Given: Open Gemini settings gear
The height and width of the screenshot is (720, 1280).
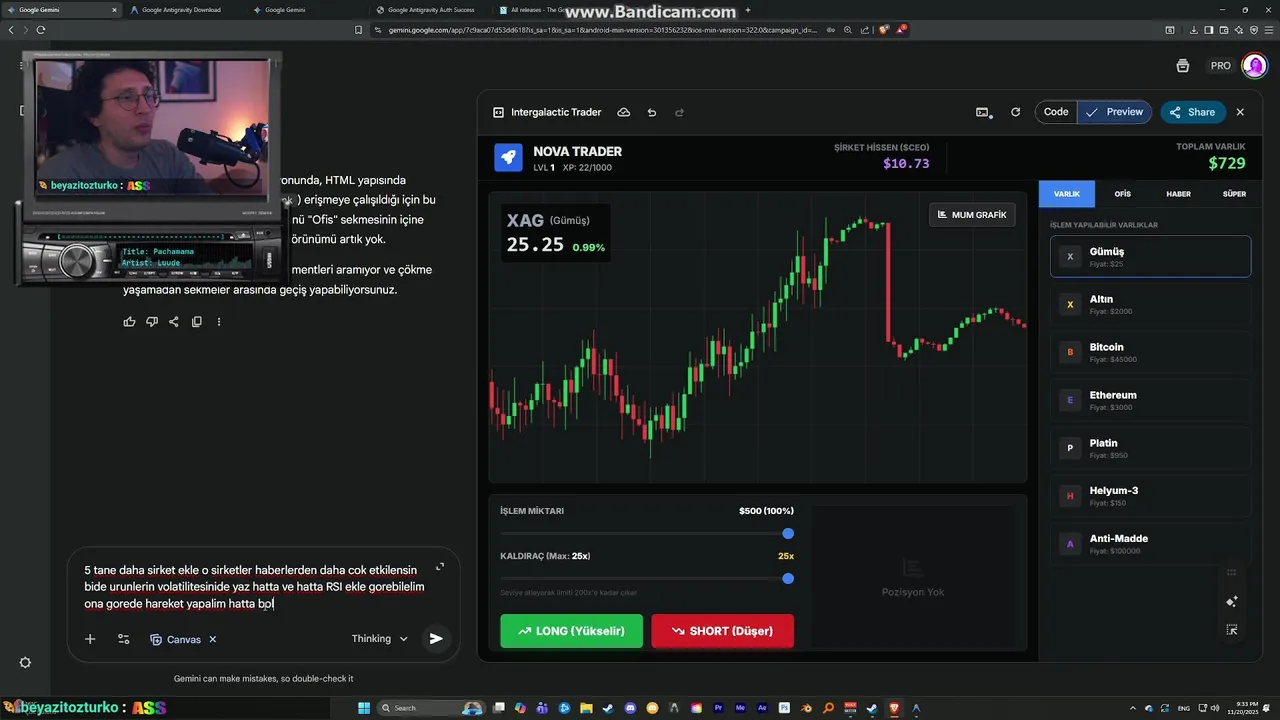Looking at the screenshot, I should [x=26, y=662].
